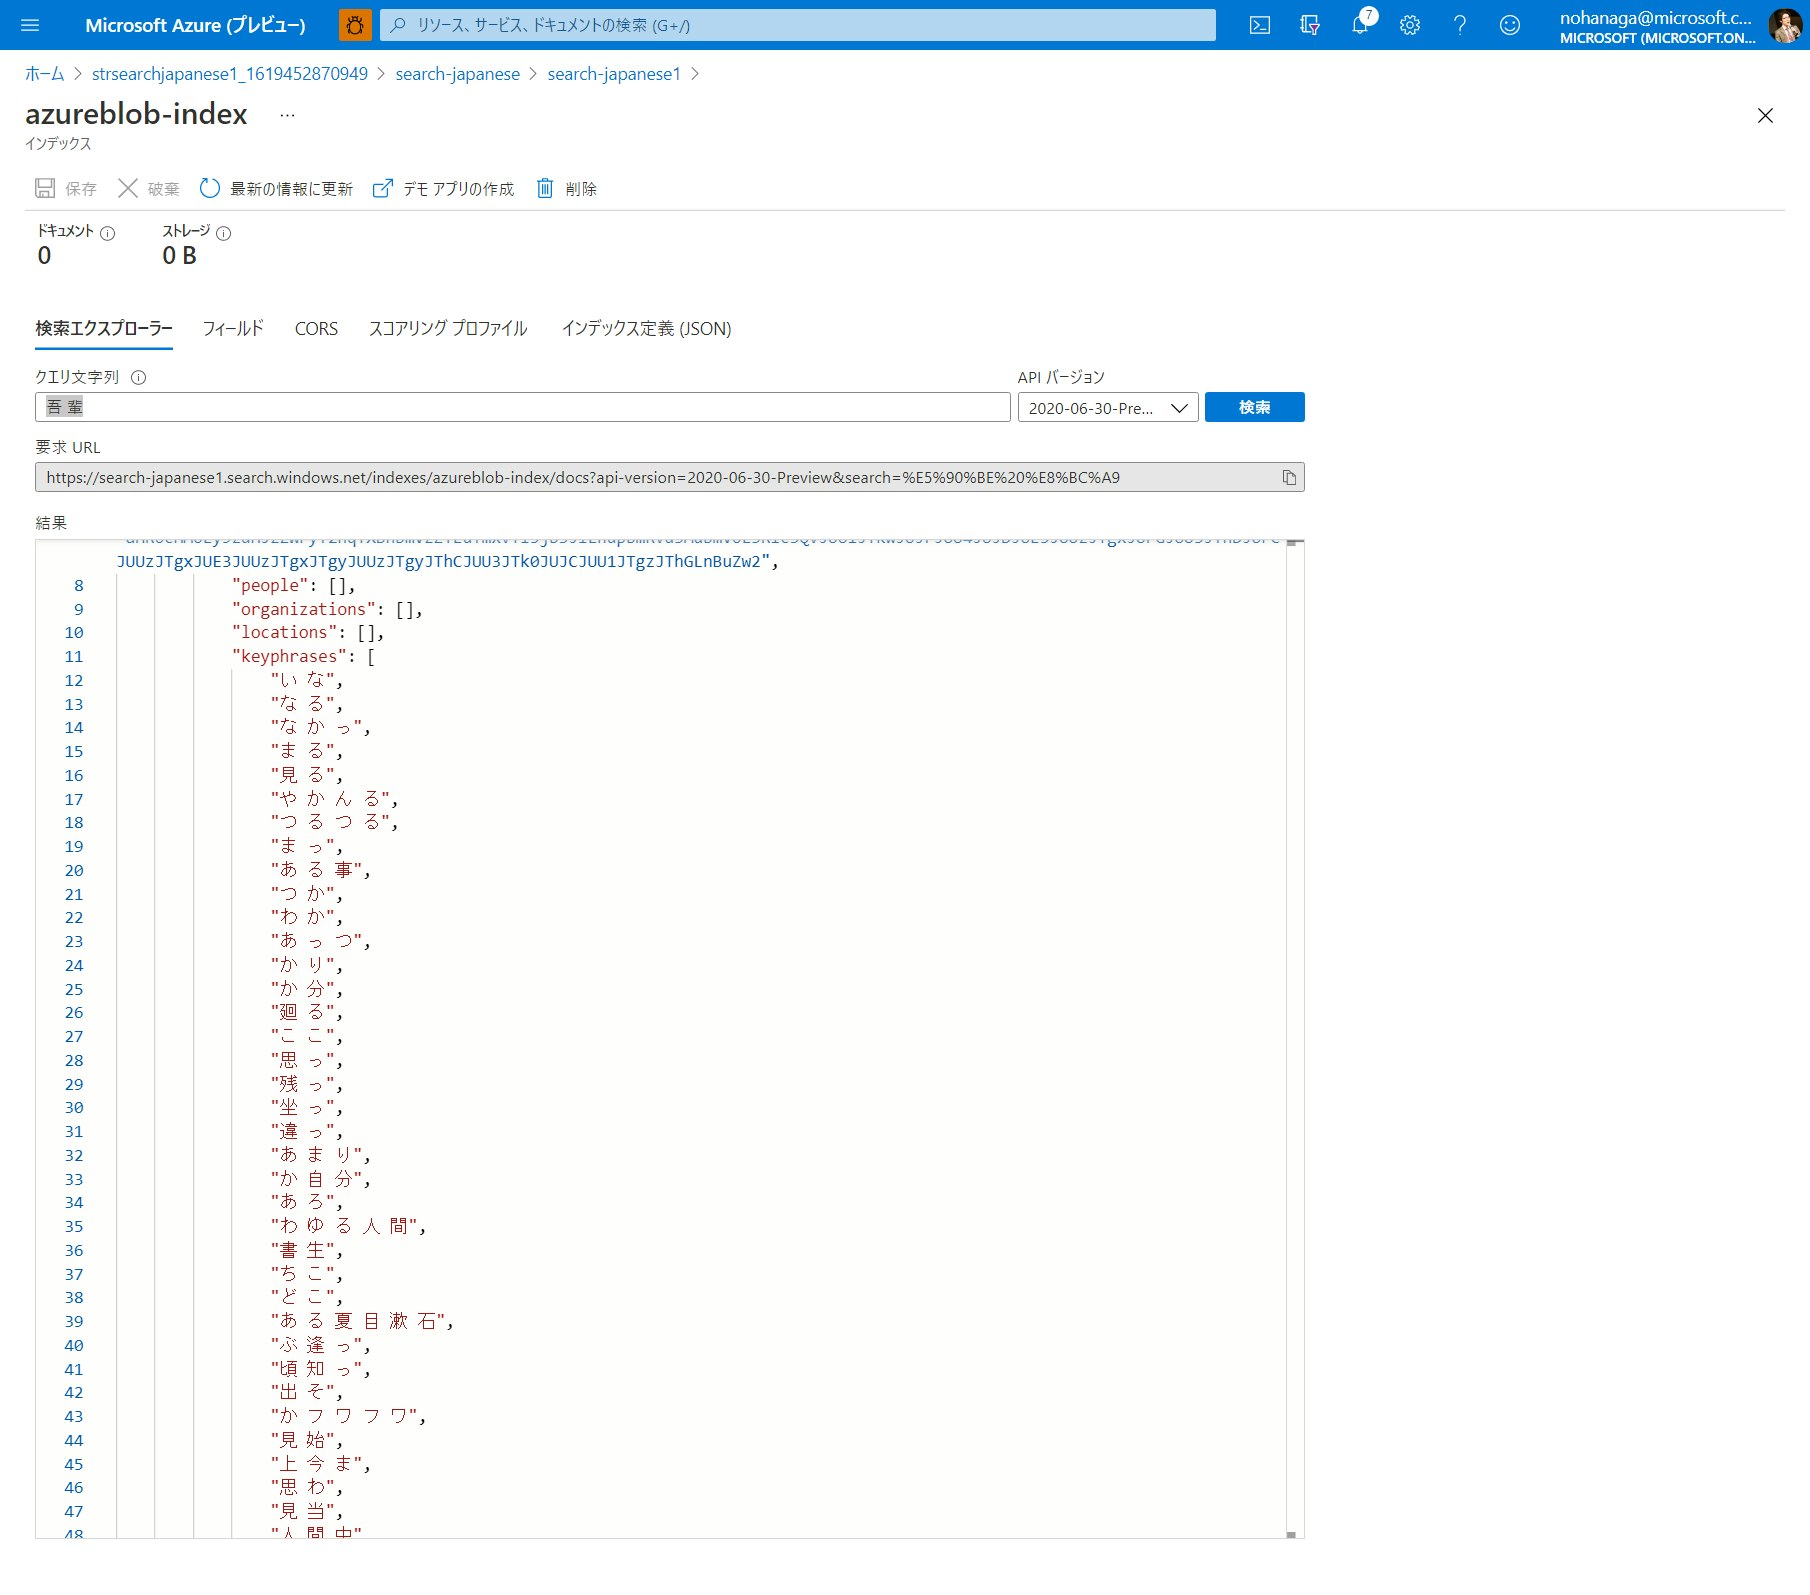1810x1595 pixels.
Task: Copy the request URL to clipboard
Action: pyautogui.click(x=1290, y=477)
